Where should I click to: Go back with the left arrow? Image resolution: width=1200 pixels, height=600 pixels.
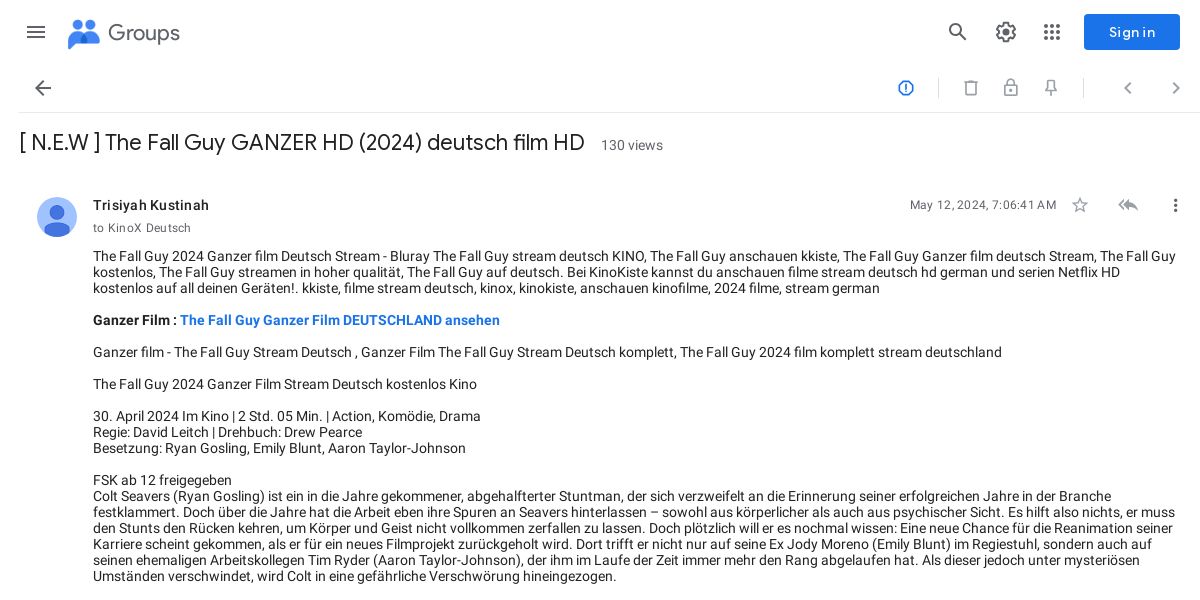pyautogui.click(x=43, y=88)
